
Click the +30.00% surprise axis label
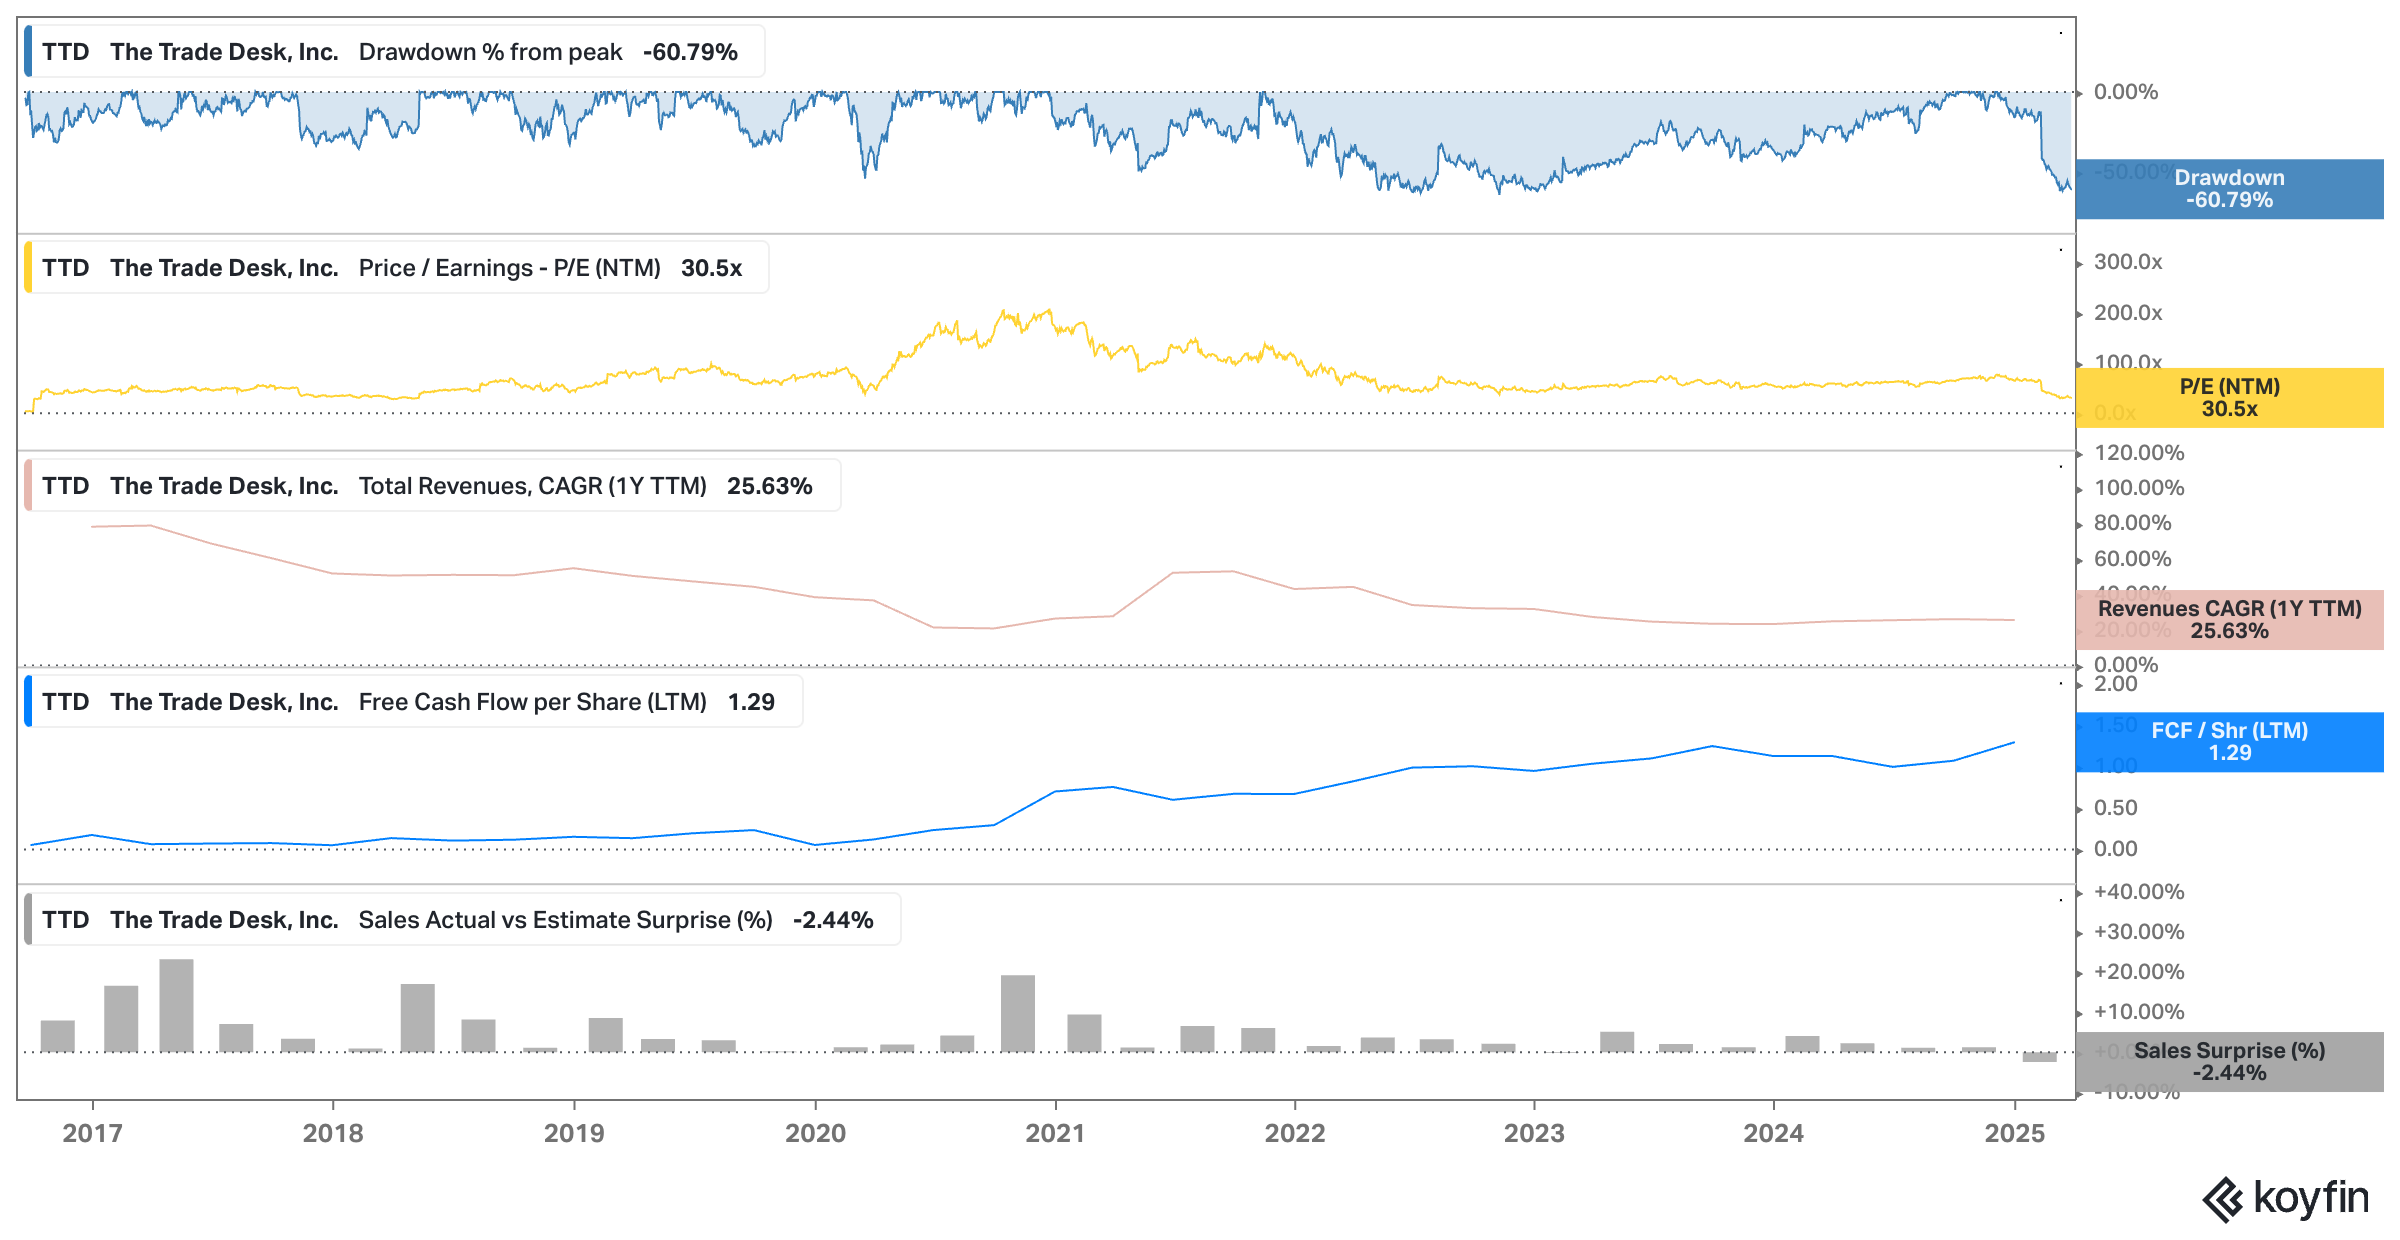pos(2139,932)
